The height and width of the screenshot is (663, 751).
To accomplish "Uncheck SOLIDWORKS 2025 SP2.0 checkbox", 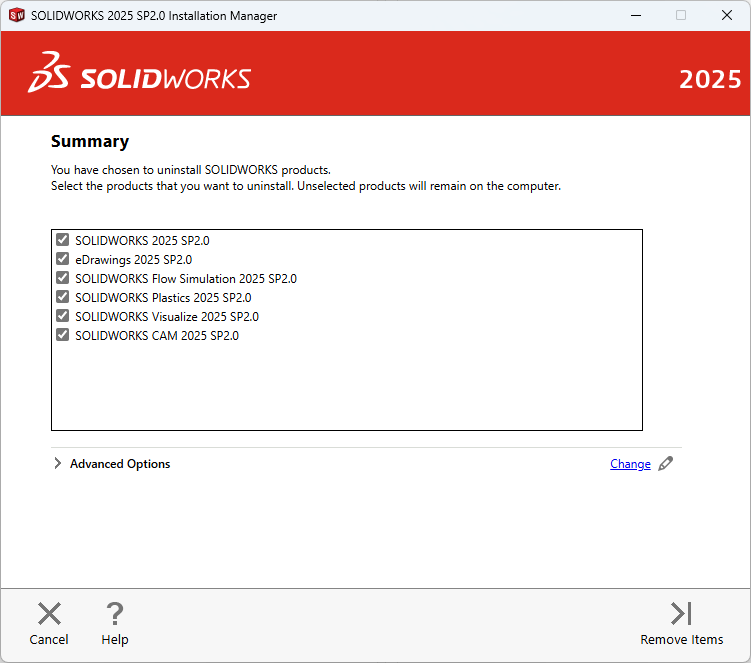I will tap(63, 240).
